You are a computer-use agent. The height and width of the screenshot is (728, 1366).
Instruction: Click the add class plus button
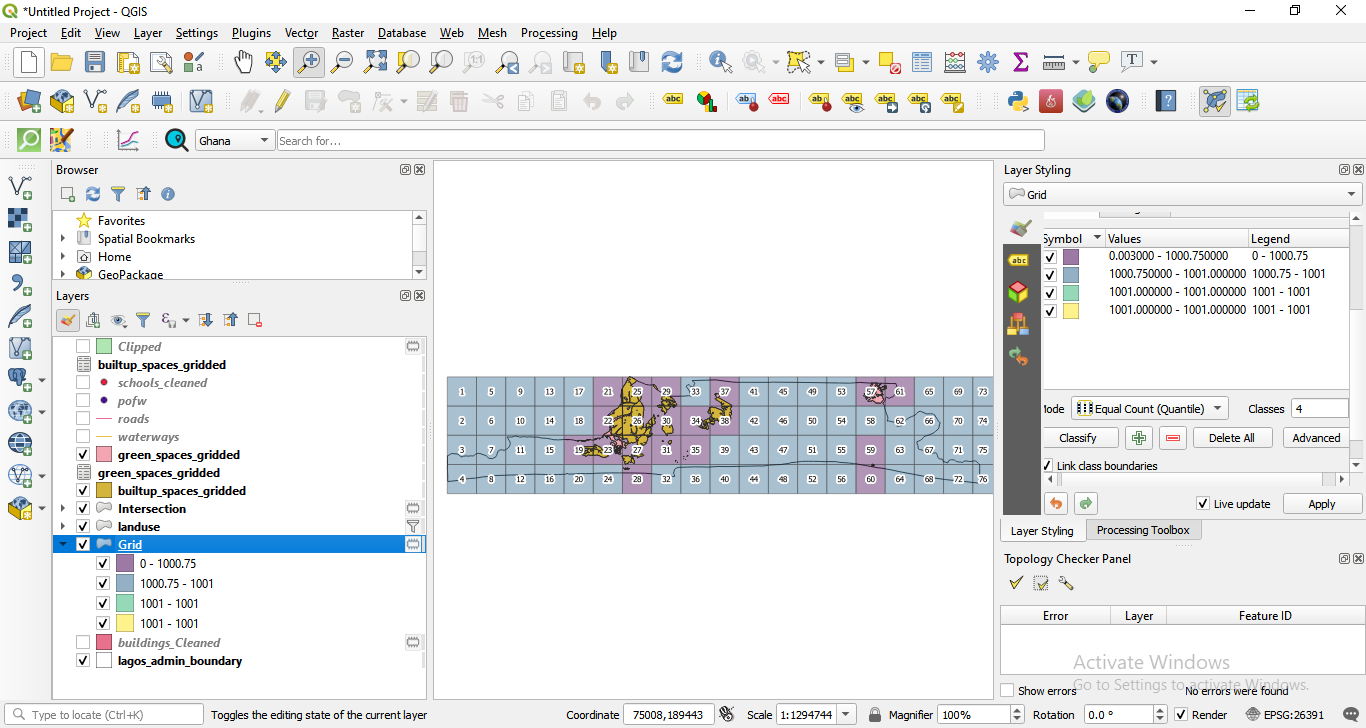coord(1138,438)
